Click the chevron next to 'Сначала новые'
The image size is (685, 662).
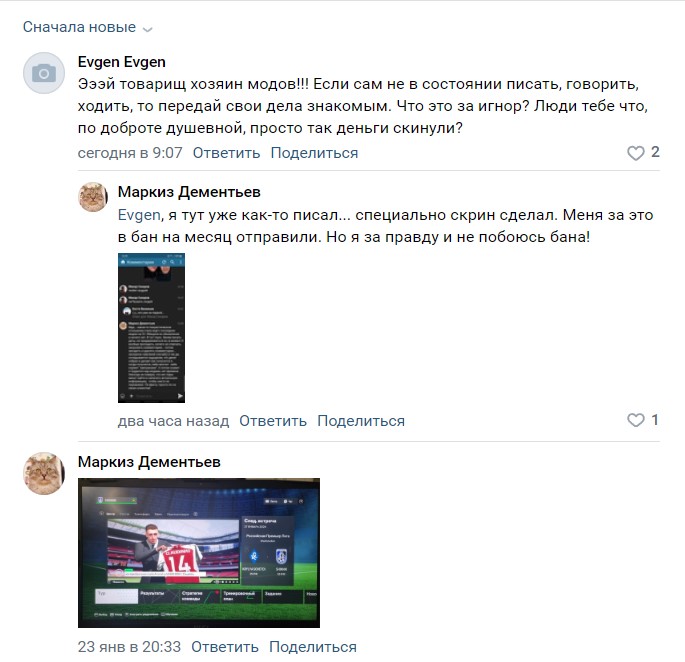point(148,29)
